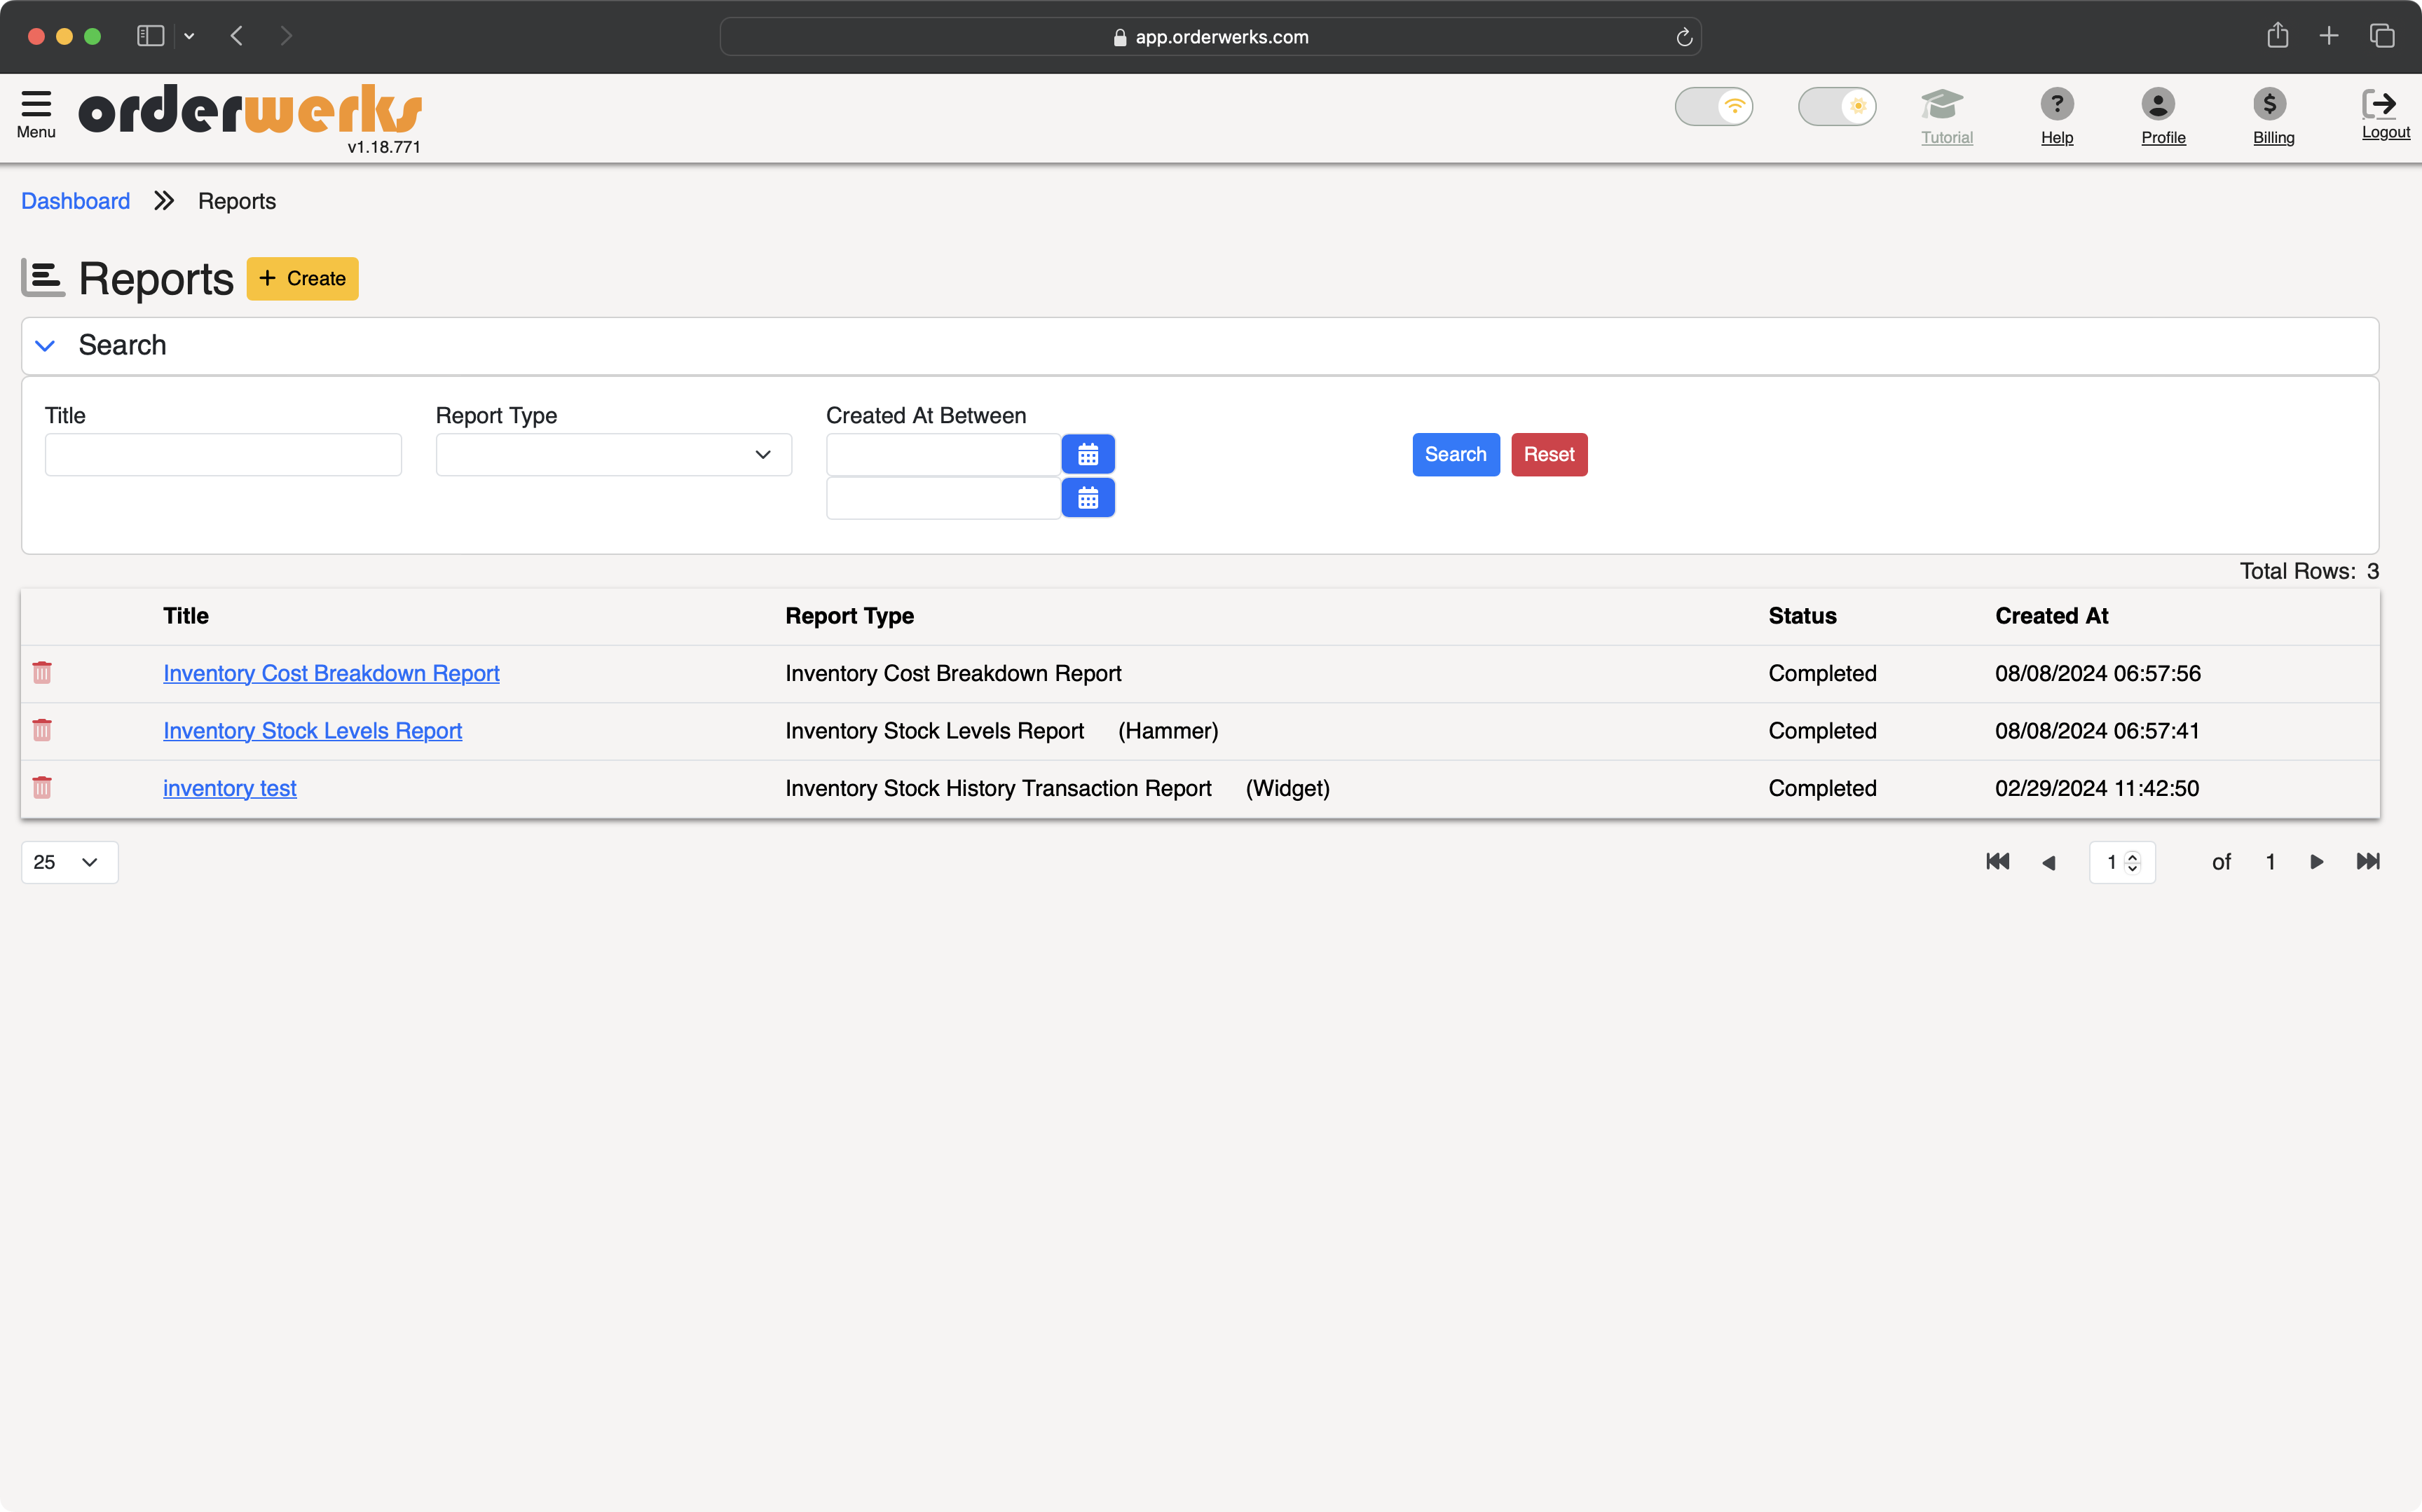Open the Billing dollar icon
This screenshot has width=2422, height=1512.
click(2270, 104)
